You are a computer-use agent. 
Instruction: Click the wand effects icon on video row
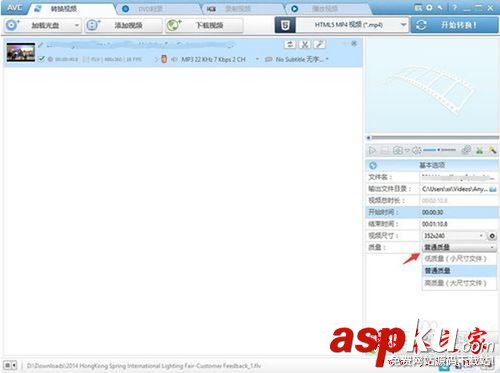319,45
